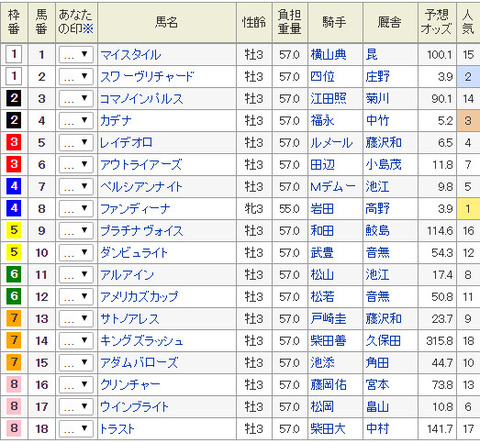Open jockey link 柴田大
This screenshot has width=480, height=443.
click(328, 429)
